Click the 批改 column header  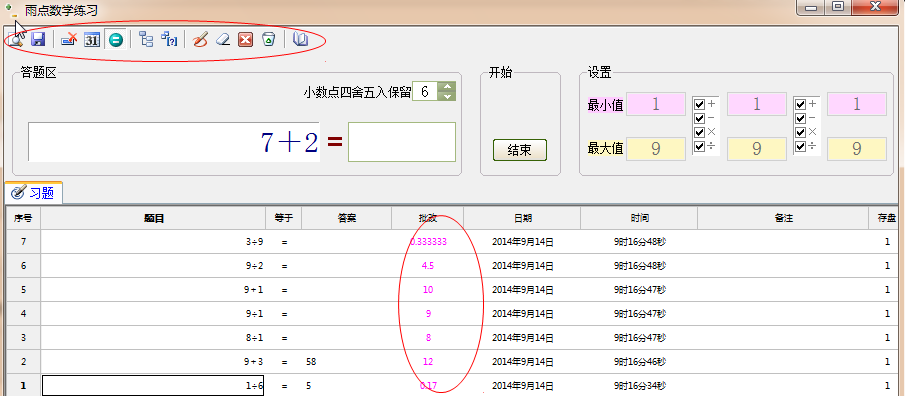coord(428,218)
